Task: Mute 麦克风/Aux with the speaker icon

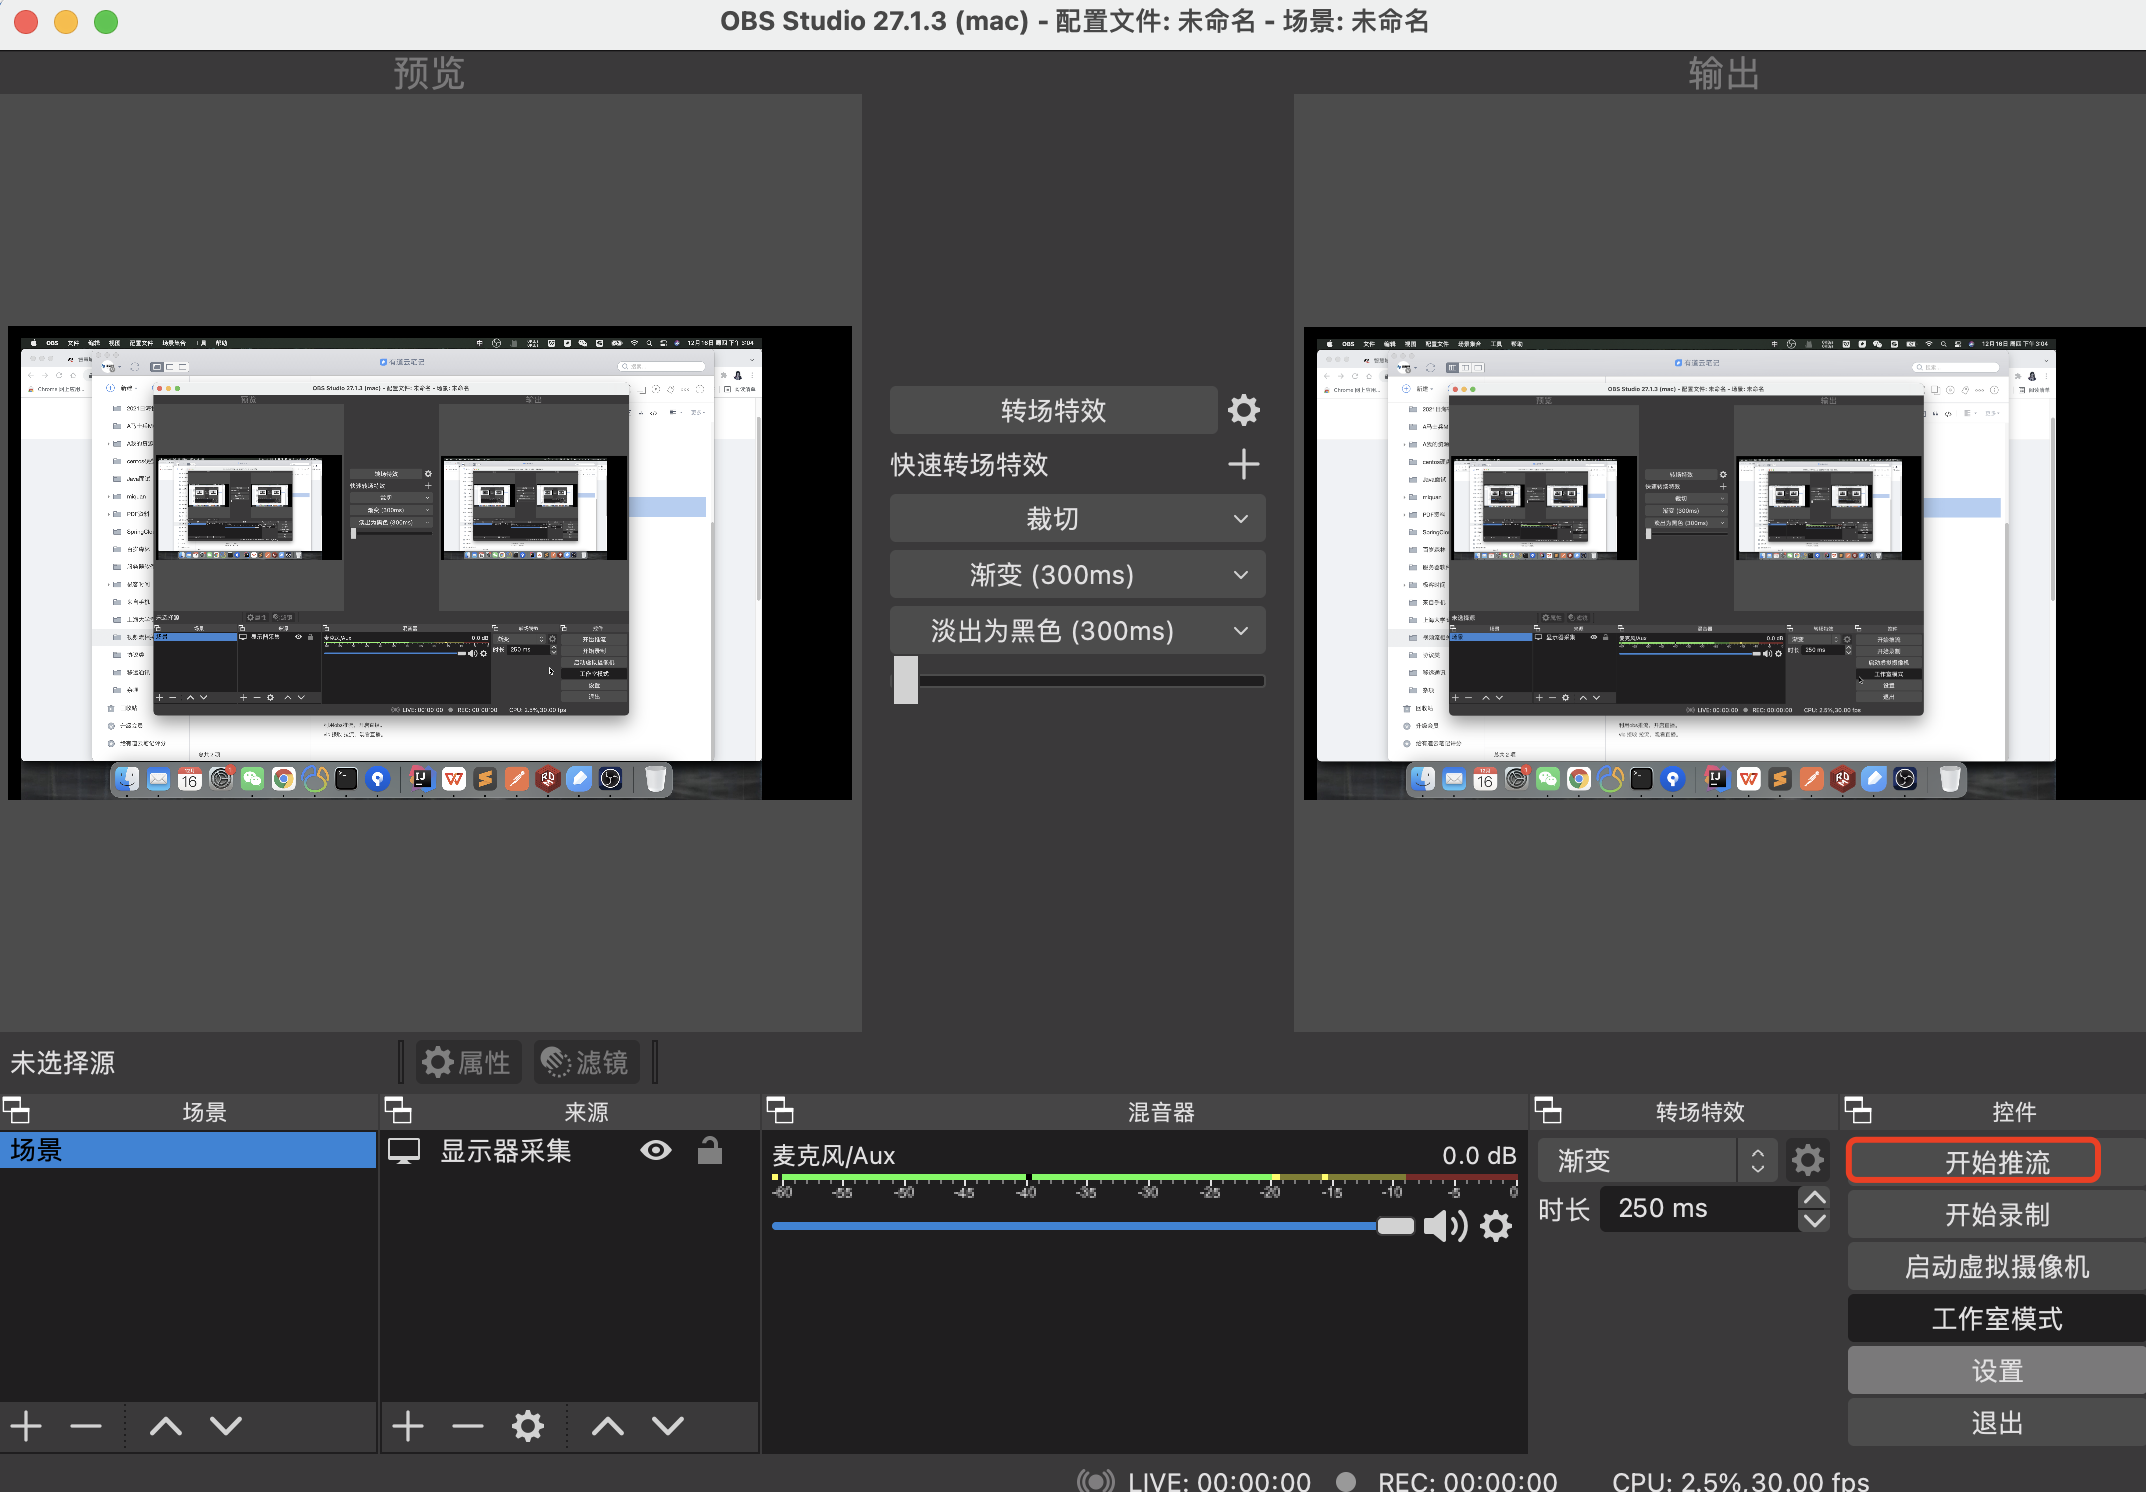Action: (x=1444, y=1226)
